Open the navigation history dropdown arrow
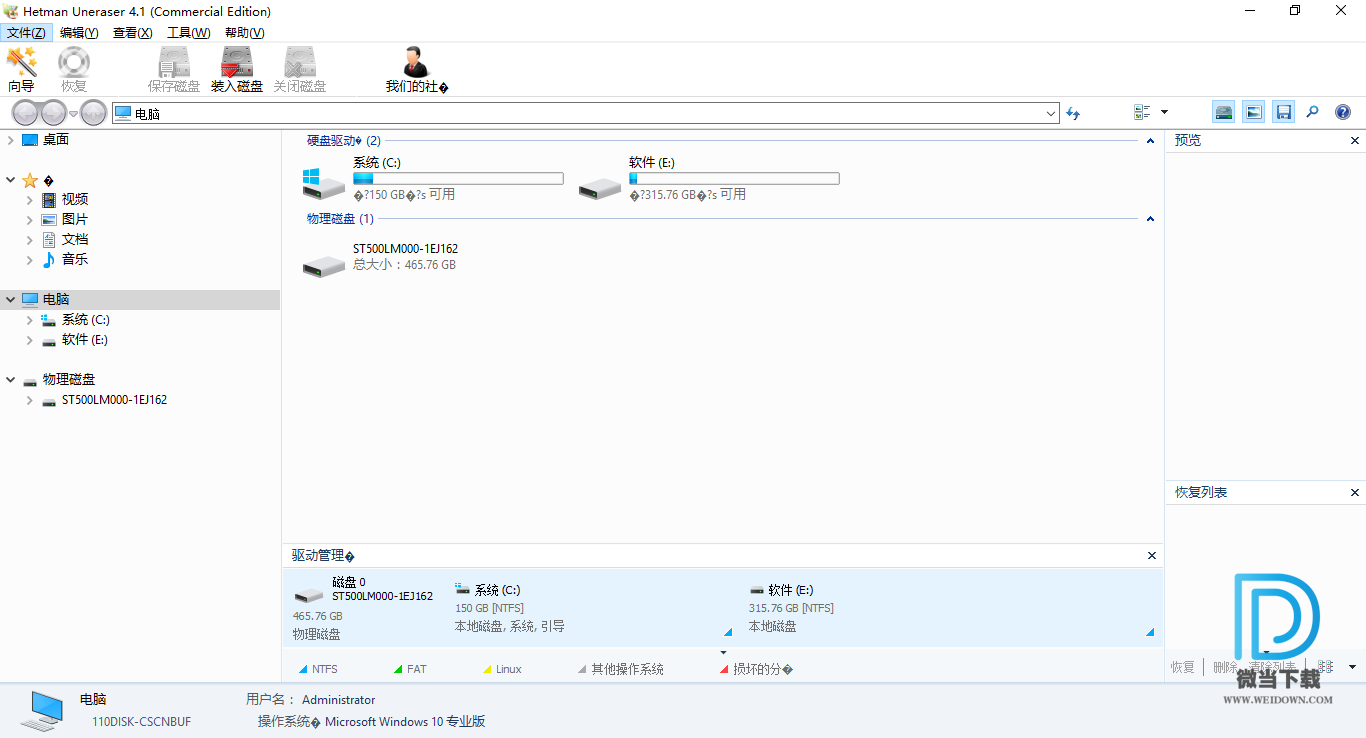The width and height of the screenshot is (1366, 738). 73,114
